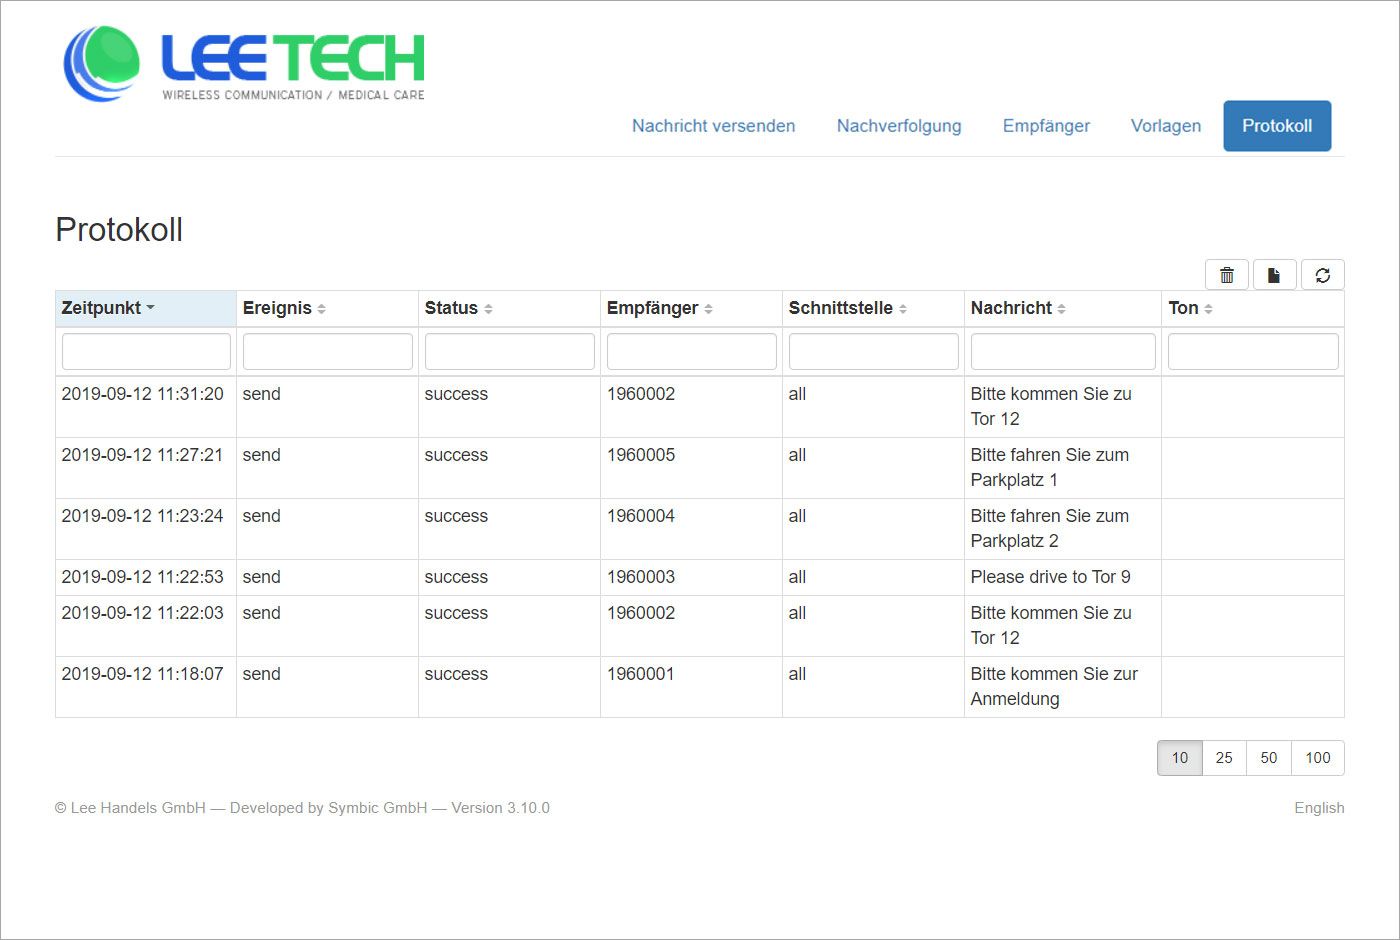Click the Nachricht filter field
This screenshot has width=1400, height=940.
coord(1062,351)
